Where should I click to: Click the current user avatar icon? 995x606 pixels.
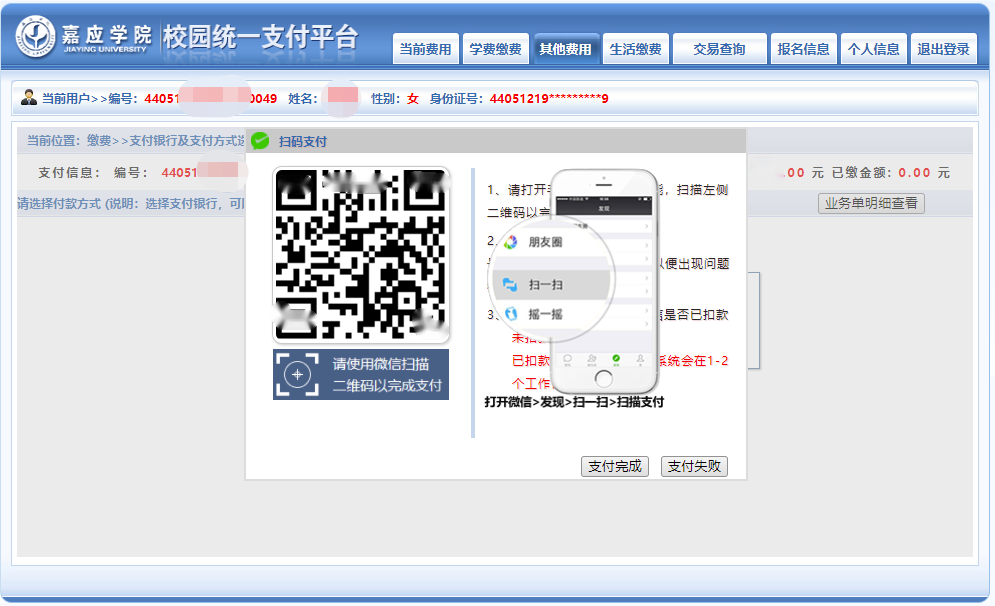pyautogui.click(x=28, y=98)
